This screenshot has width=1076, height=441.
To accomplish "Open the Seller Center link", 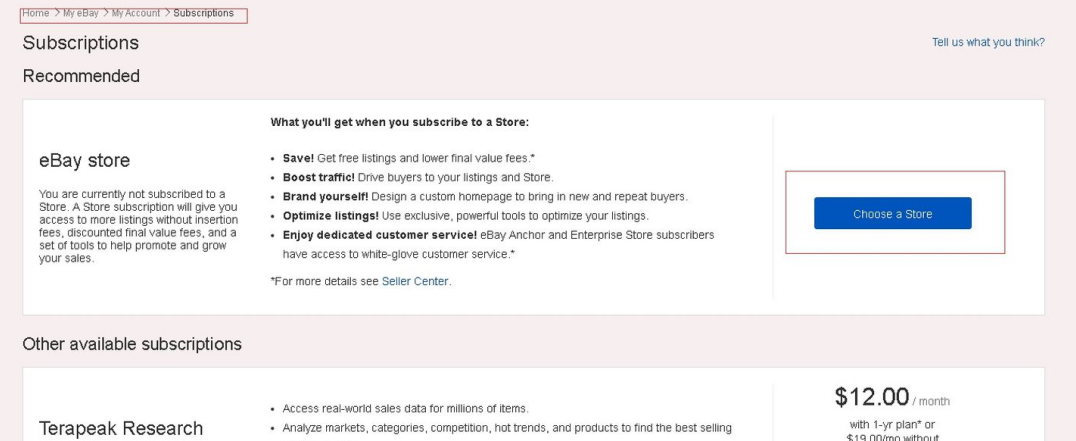I will pyautogui.click(x=415, y=282).
